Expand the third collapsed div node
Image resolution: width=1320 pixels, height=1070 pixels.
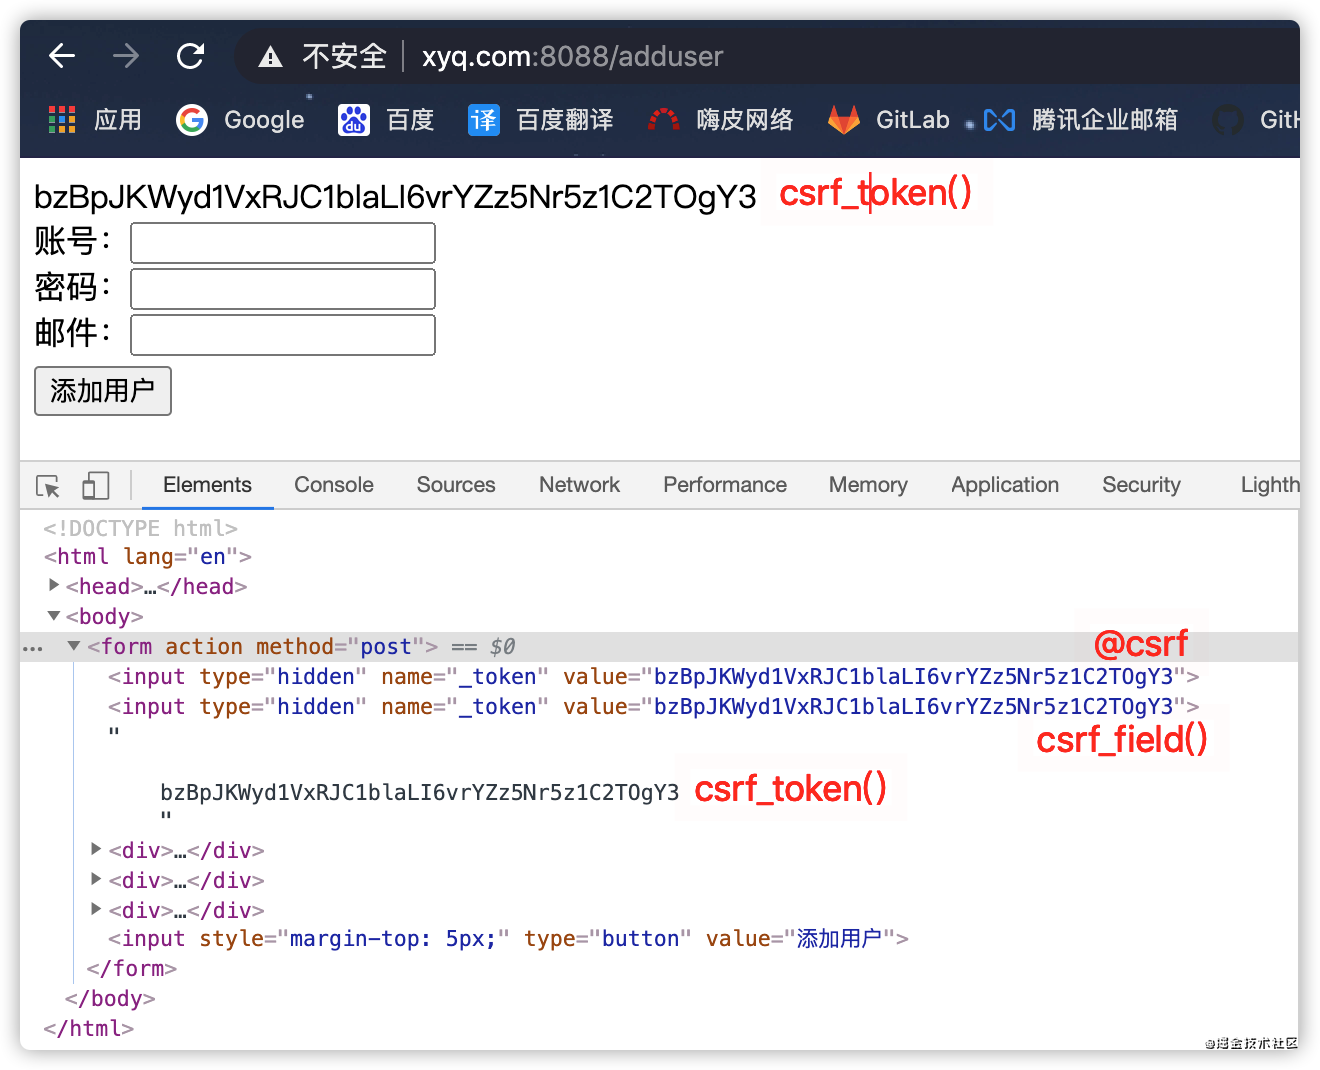point(96,909)
